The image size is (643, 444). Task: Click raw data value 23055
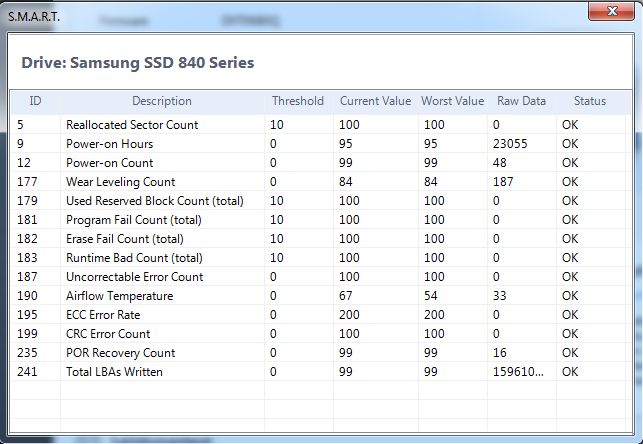510,143
